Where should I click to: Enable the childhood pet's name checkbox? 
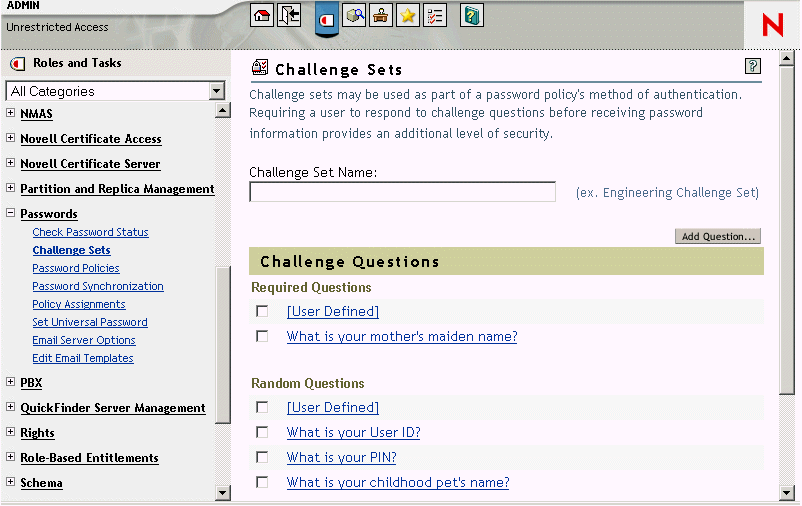[262, 483]
